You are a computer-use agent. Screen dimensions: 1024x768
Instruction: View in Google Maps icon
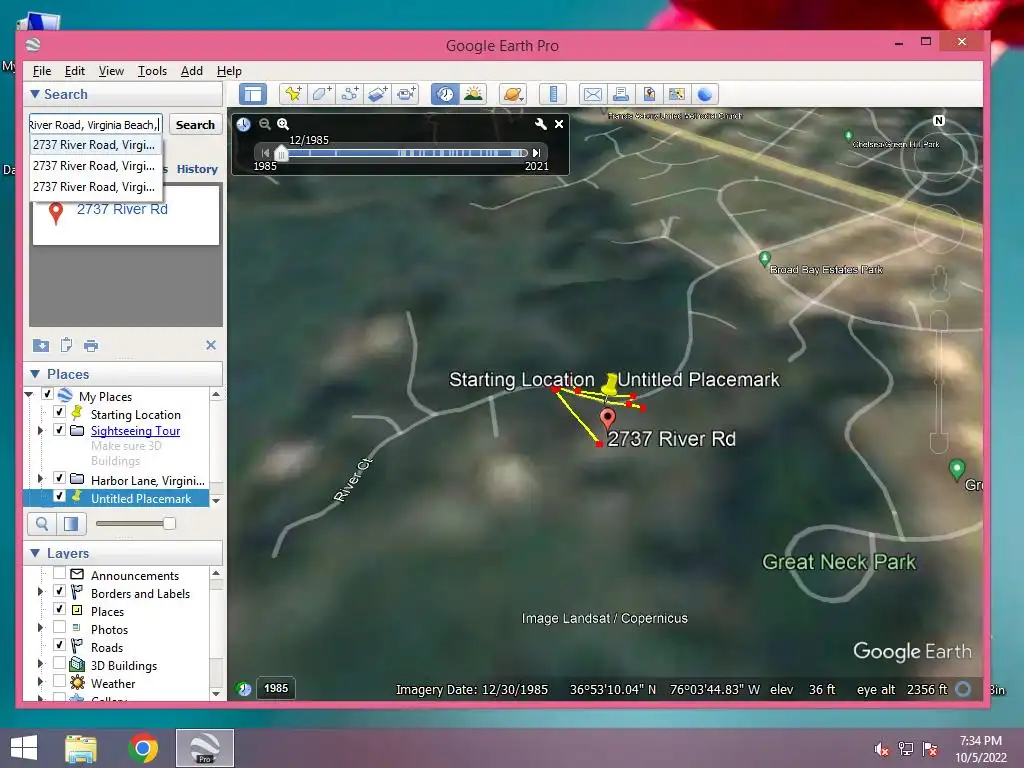coord(677,94)
